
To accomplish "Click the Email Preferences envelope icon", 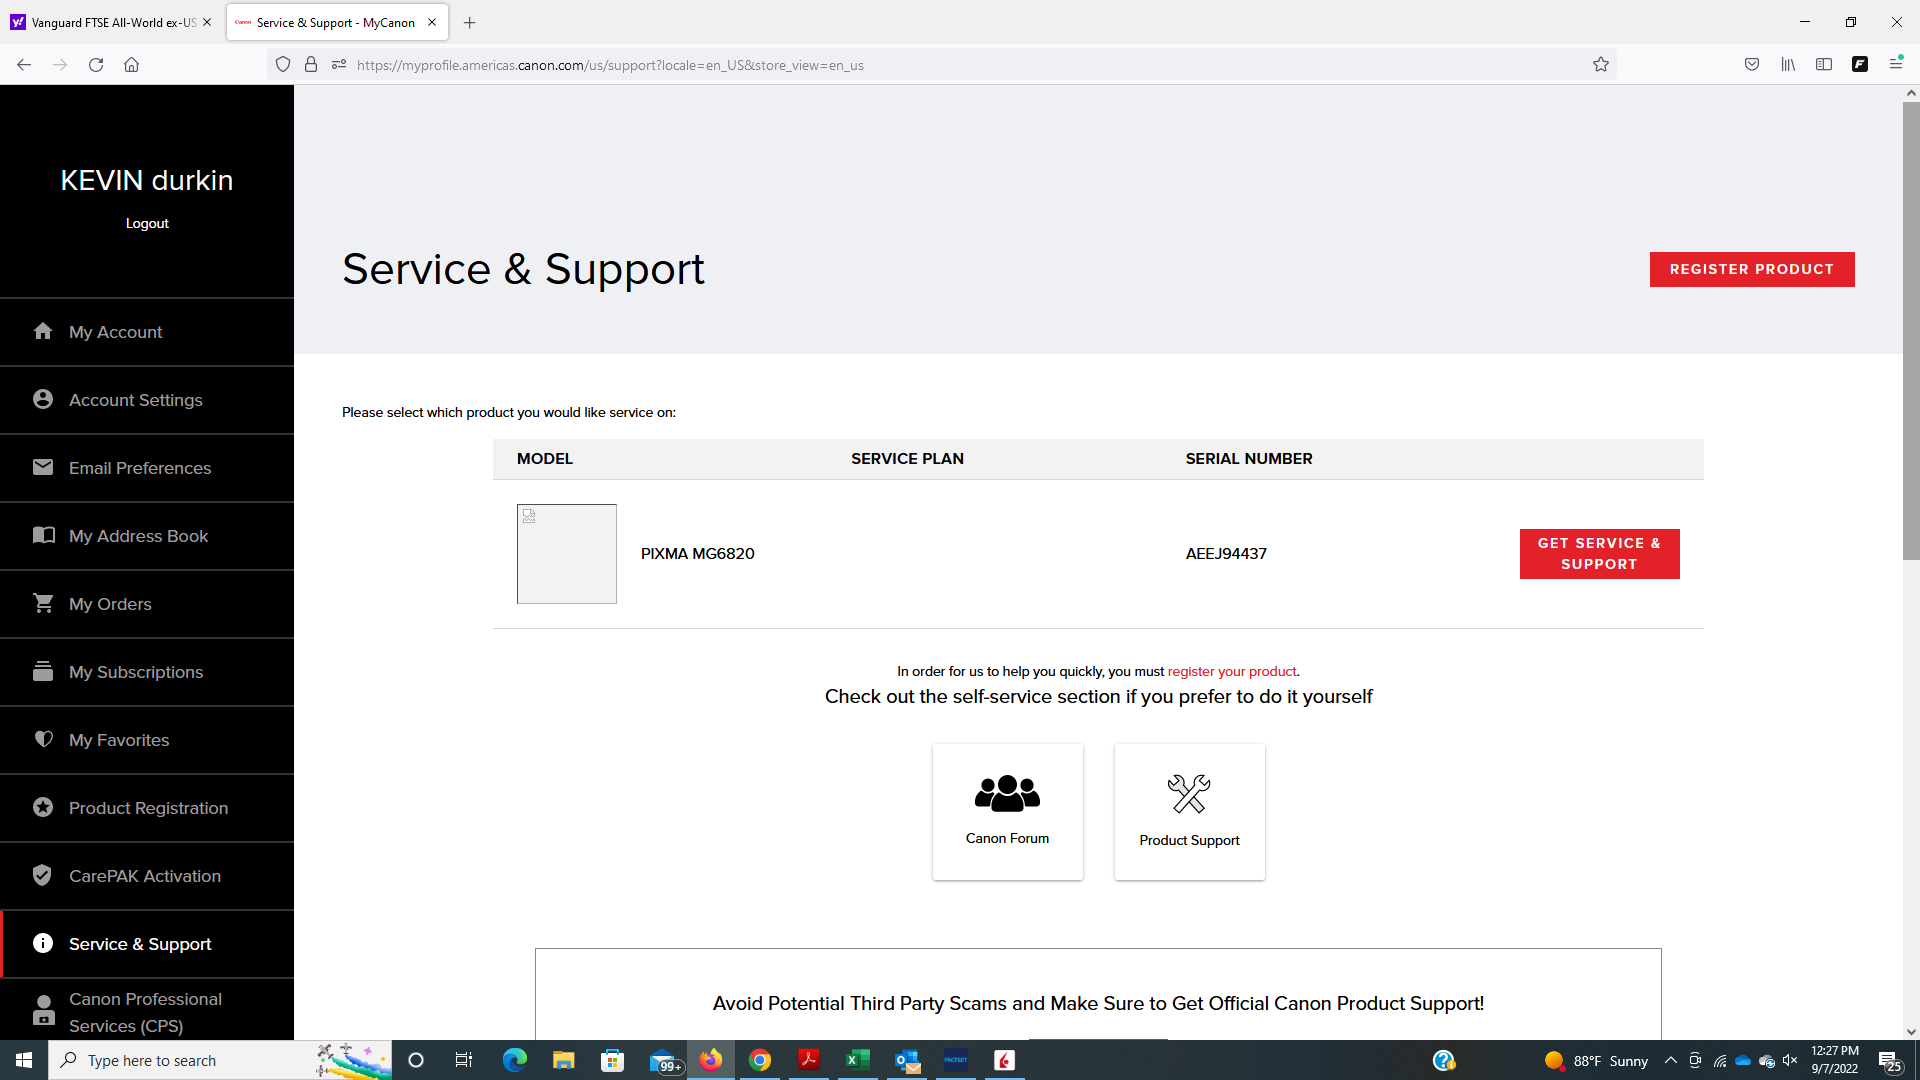I will (x=43, y=467).
